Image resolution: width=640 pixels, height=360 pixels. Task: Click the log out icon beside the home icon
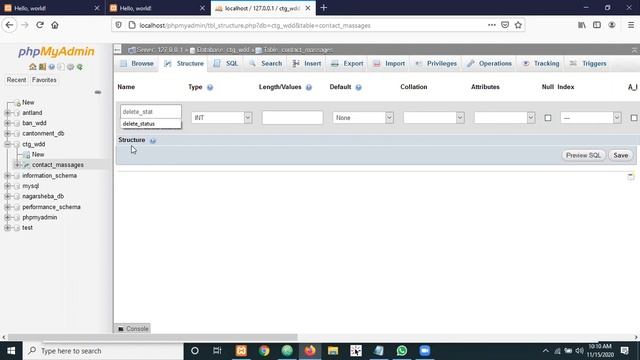click(x=42, y=67)
